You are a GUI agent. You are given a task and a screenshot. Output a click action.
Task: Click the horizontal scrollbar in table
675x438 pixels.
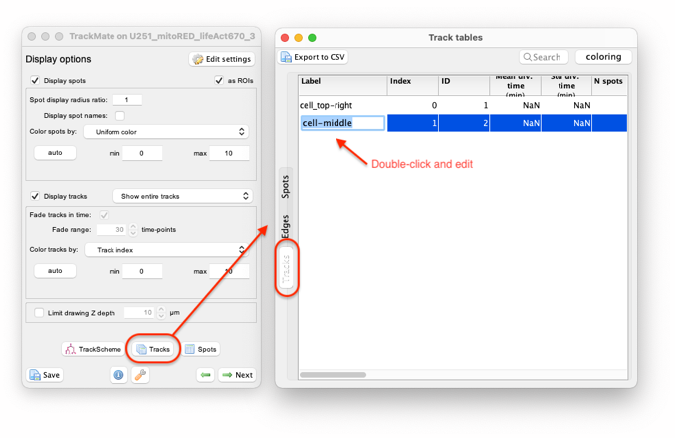coord(333,375)
